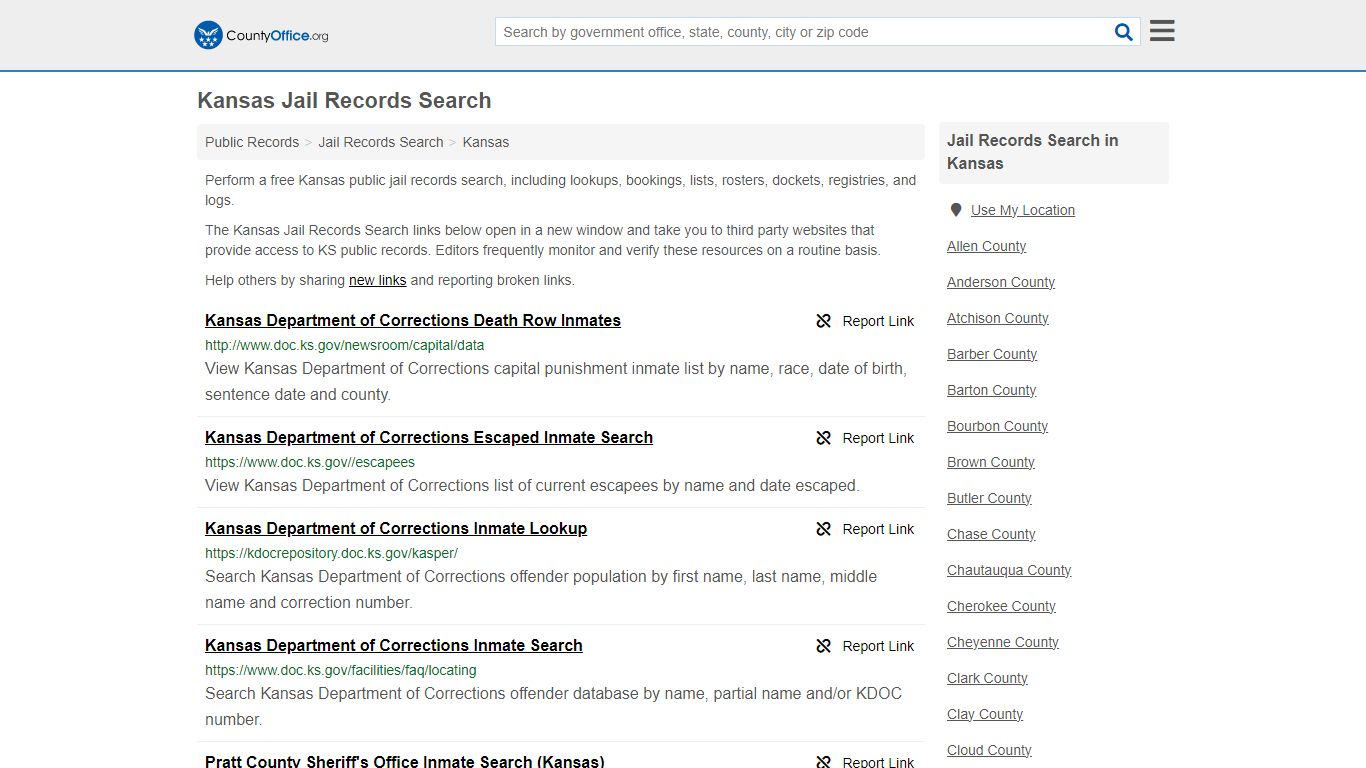Select the Kansas breadcrumb
Screen dimensions: 1366x768
pyautogui.click(x=486, y=142)
